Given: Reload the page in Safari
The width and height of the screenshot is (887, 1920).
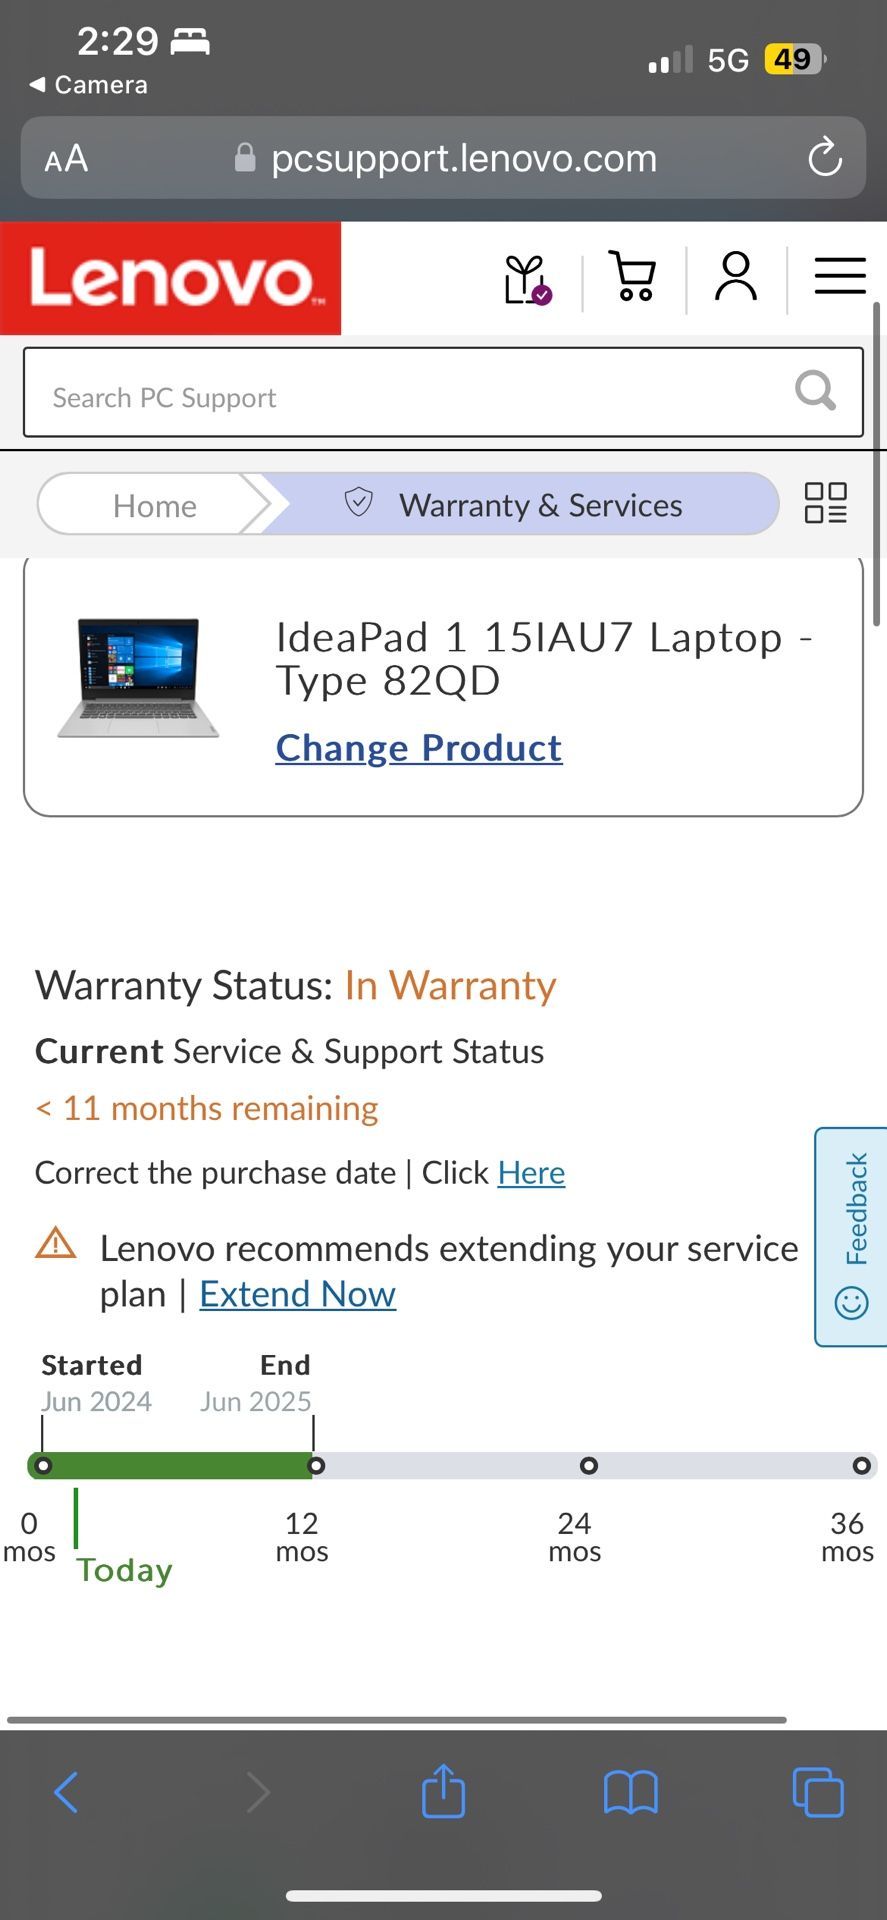Looking at the screenshot, I should (x=825, y=158).
